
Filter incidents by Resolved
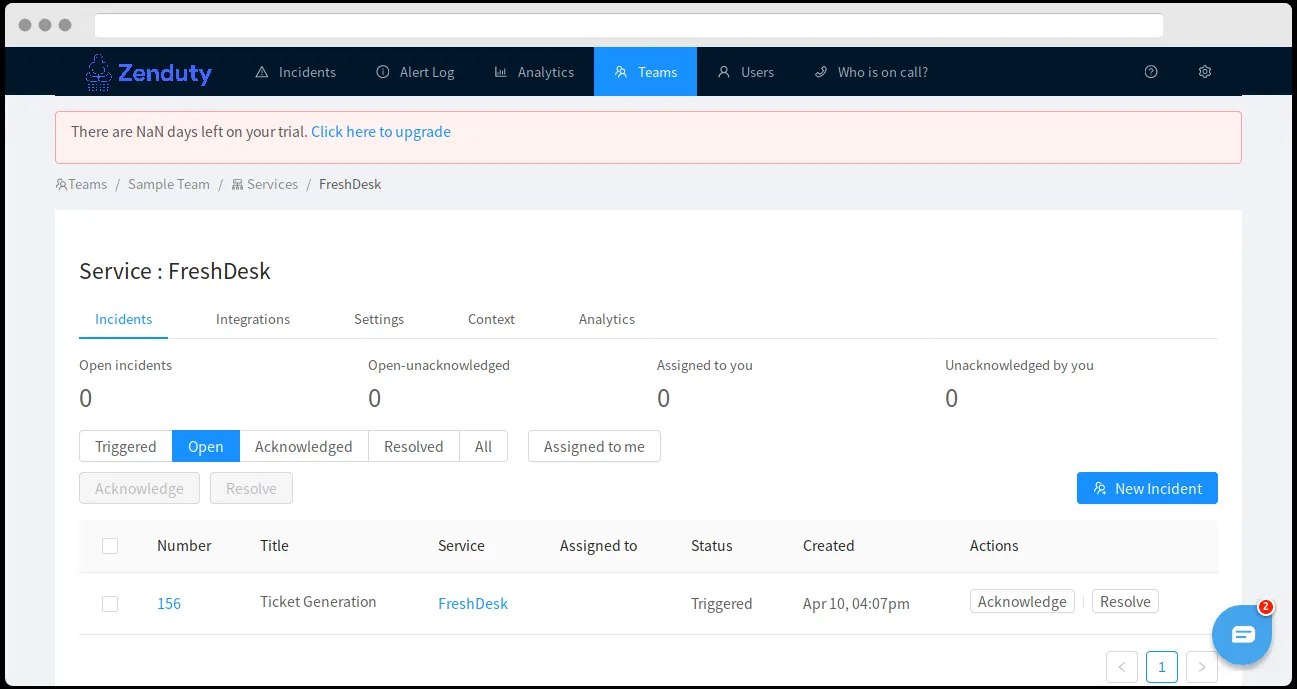pyautogui.click(x=414, y=447)
